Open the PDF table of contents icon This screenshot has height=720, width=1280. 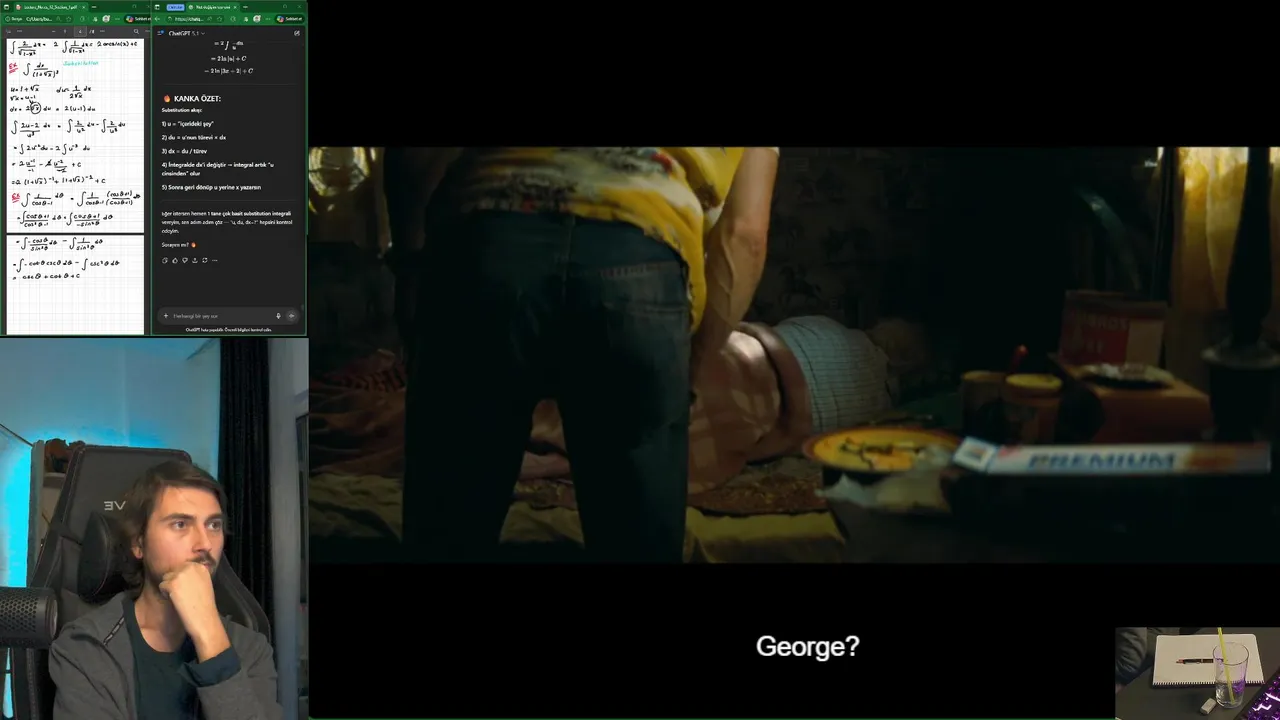click(9, 31)
